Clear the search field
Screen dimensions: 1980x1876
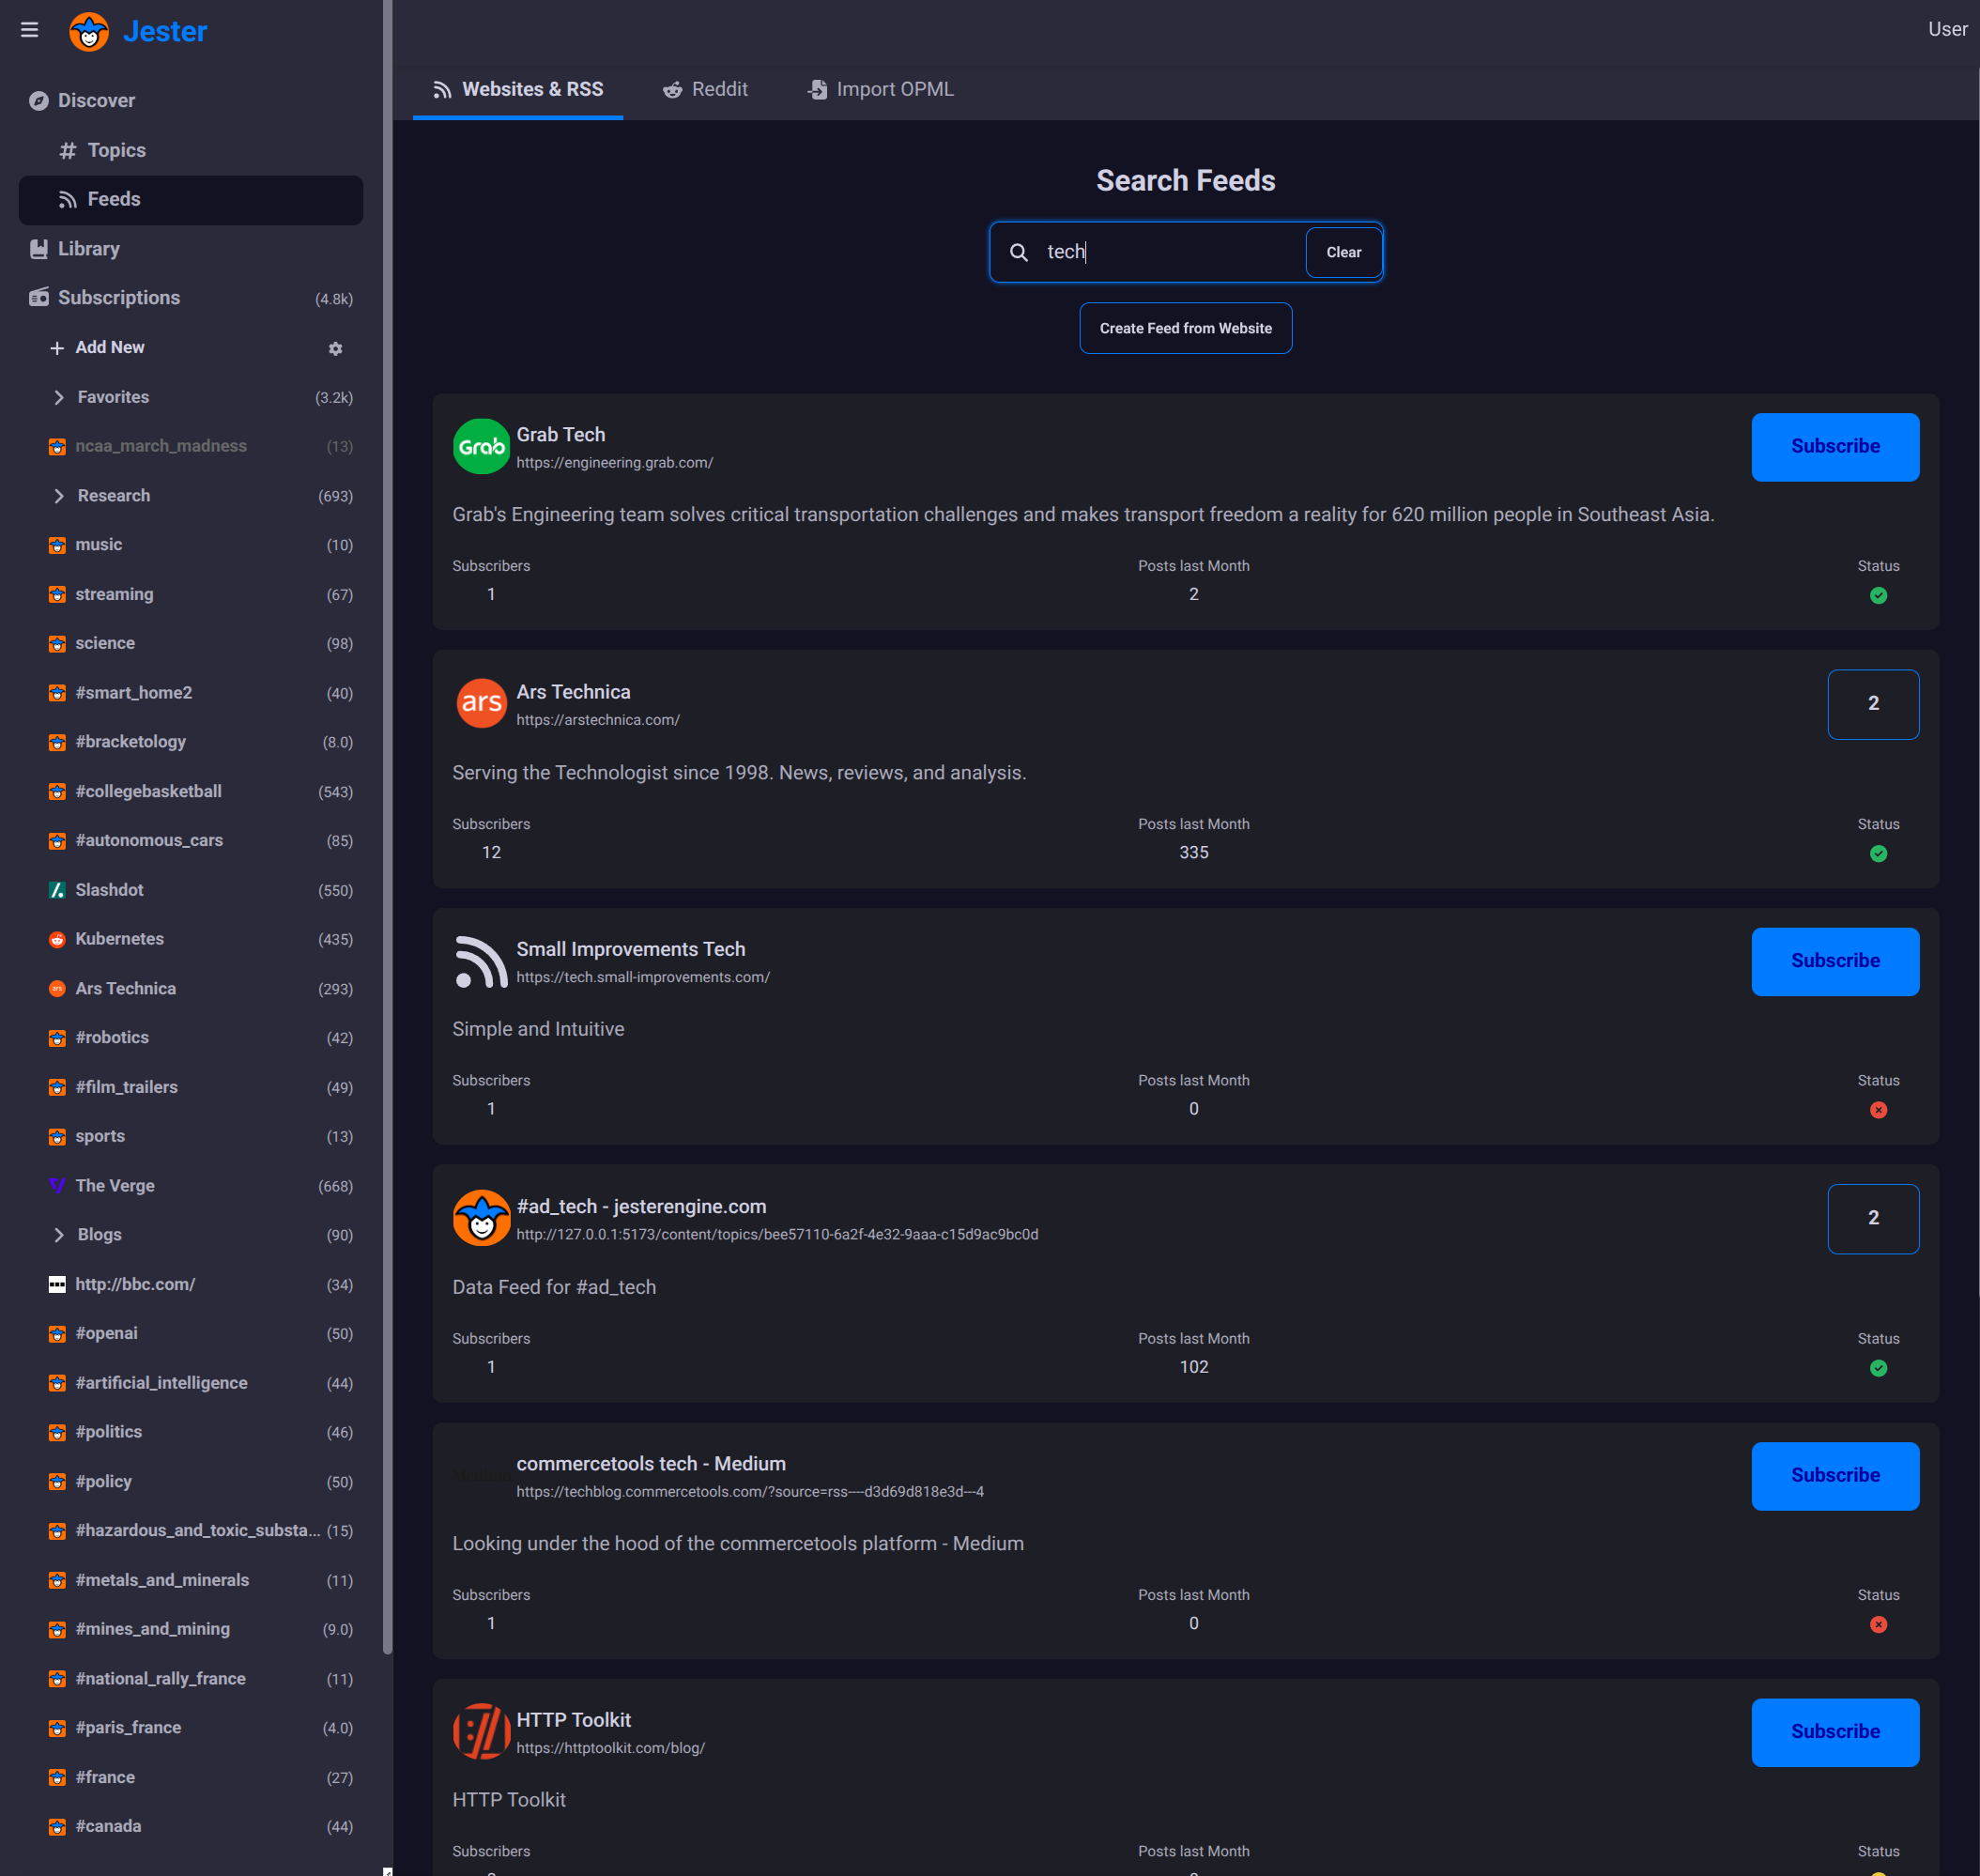[x=1343, y=253]
